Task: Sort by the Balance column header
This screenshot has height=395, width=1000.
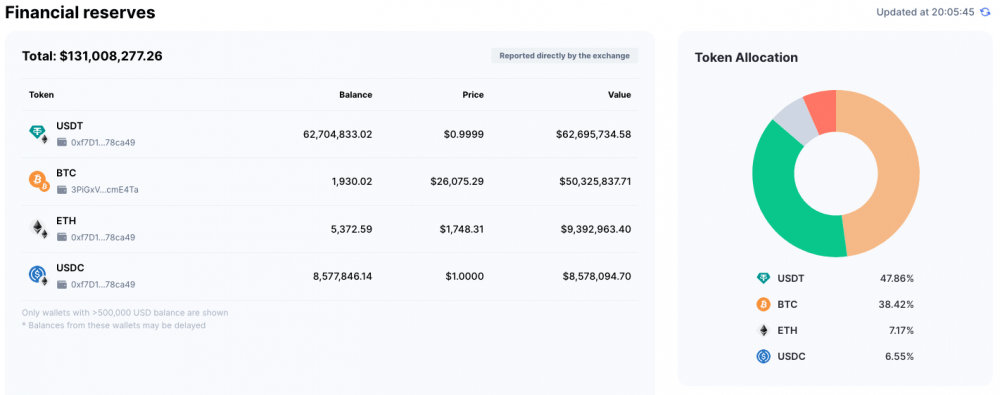Action: pyautogui.click(x=355, y=94)
